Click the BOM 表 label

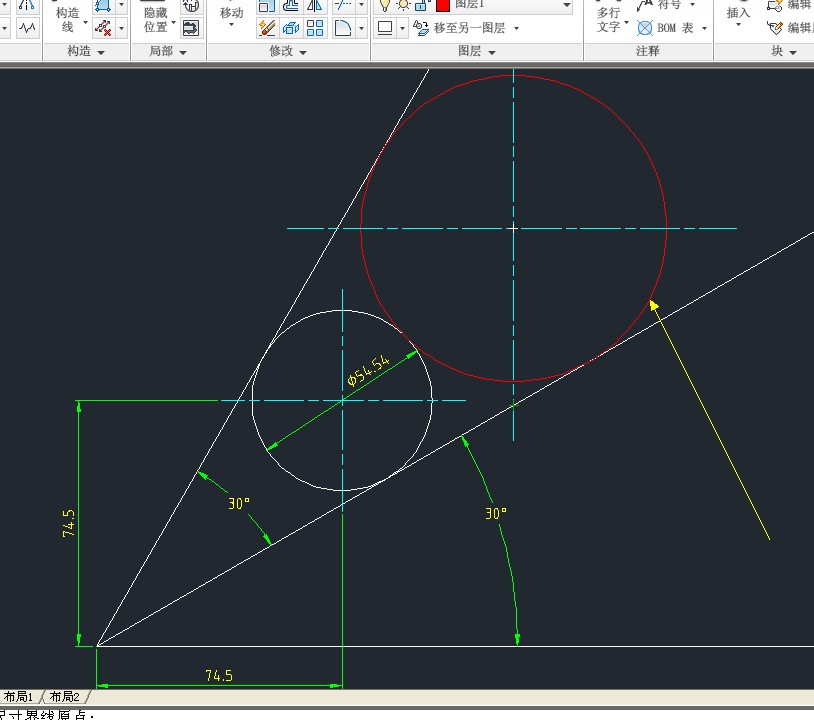pyautogui.click(x=675, y=28)
